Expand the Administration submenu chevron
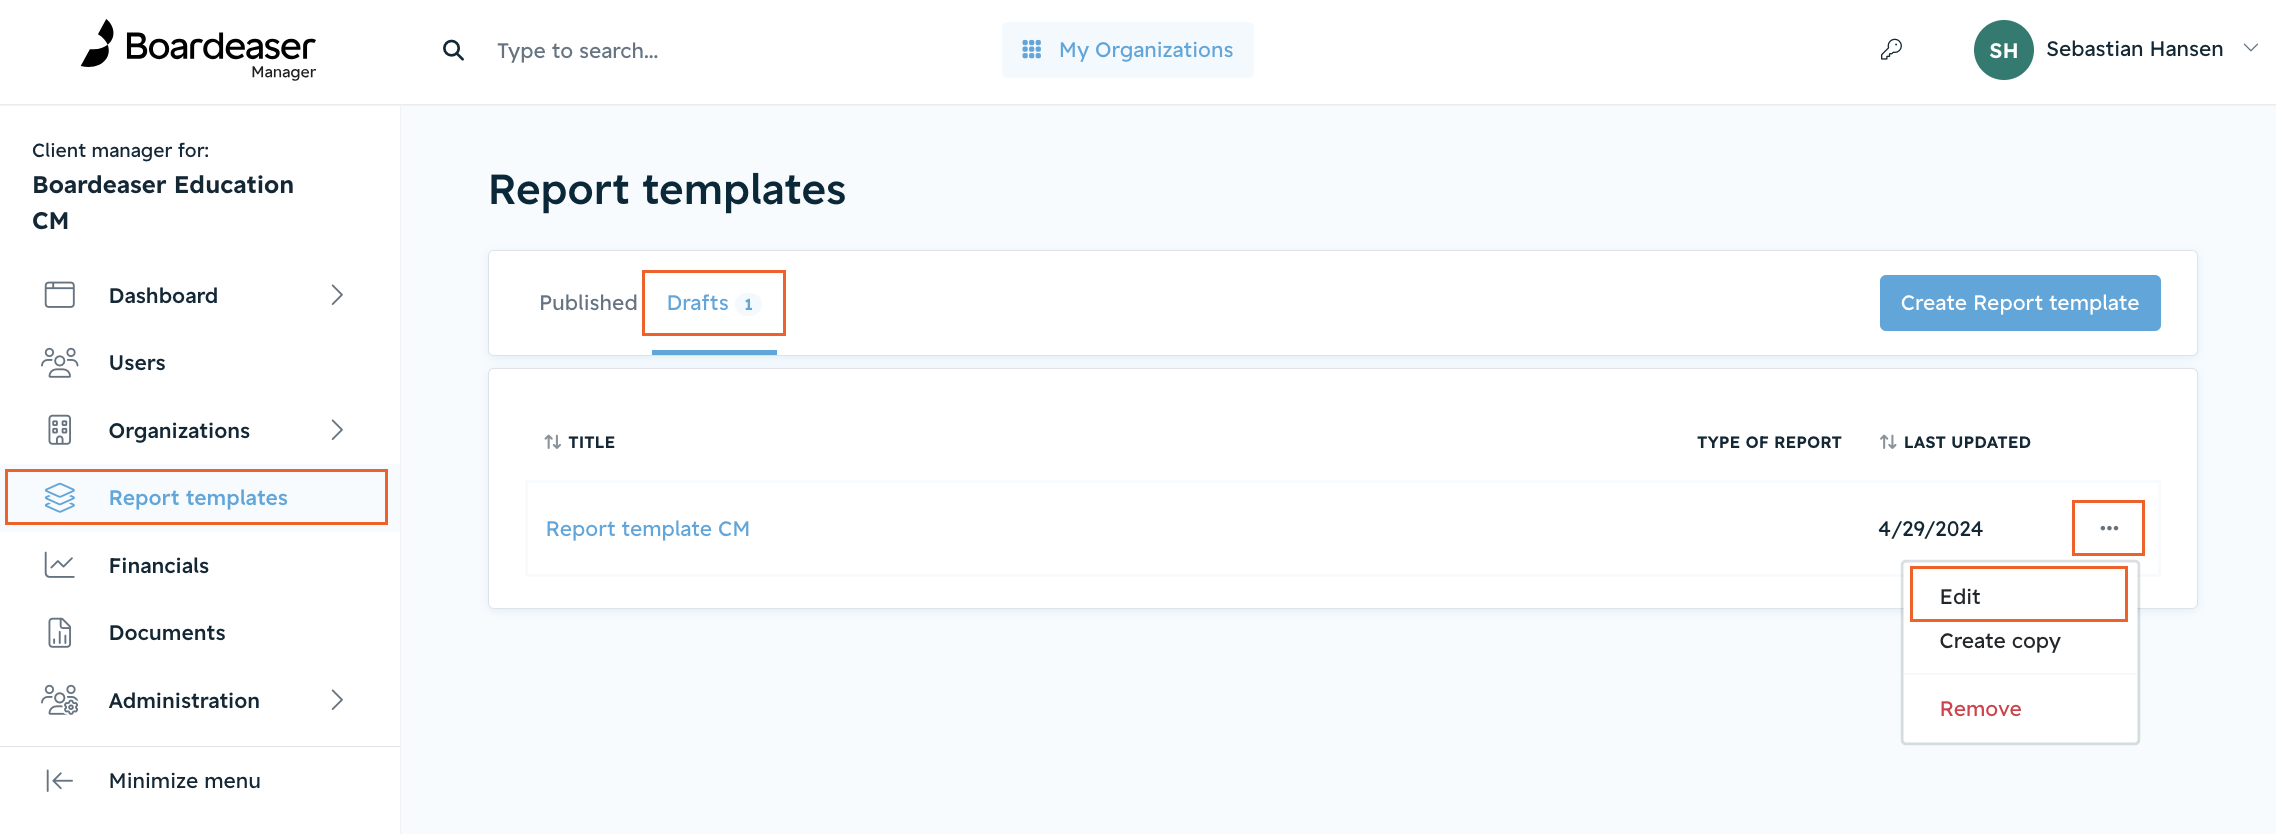The width and height of the screenshot is (2276, 834). pyautogui.click(x=337, y=700)
